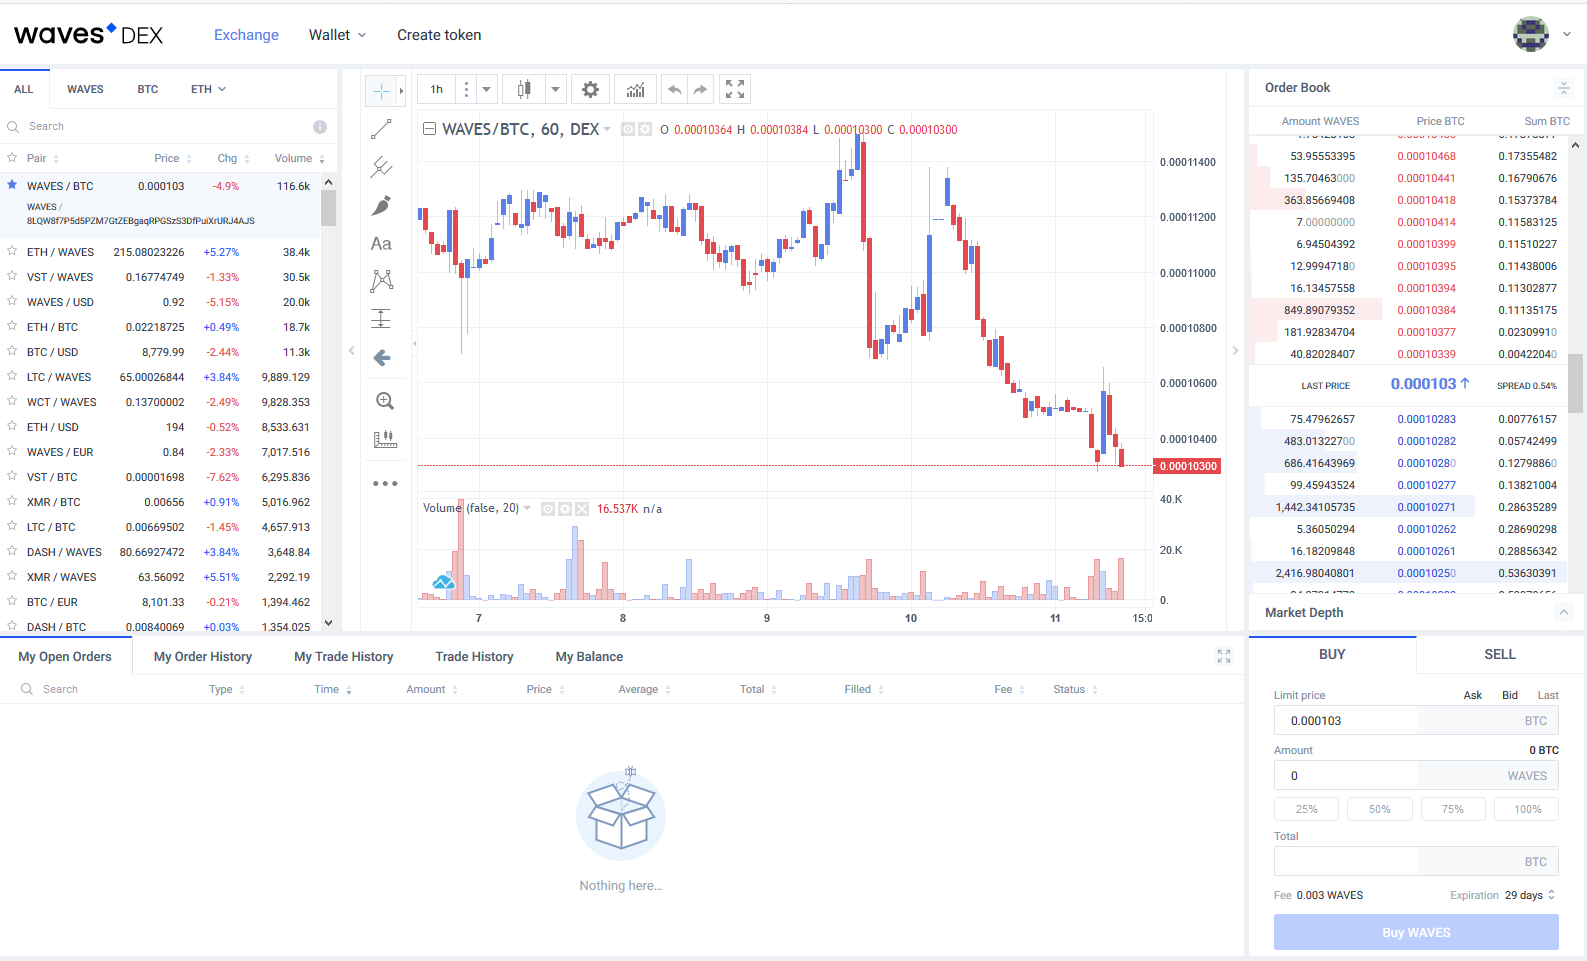Set limit price to Ask

[1473, 695]
